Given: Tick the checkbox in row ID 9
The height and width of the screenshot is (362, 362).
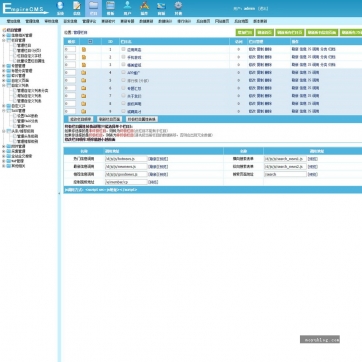Looking at the screenshot, I should click(x=123, y=111).
